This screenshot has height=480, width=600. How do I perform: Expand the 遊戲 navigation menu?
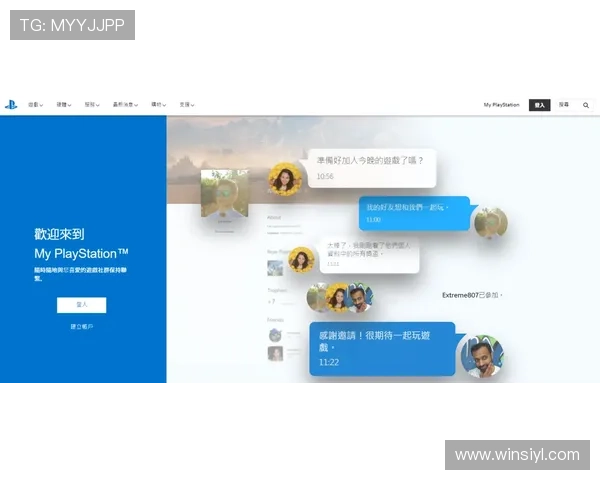[x=36, y=104]
